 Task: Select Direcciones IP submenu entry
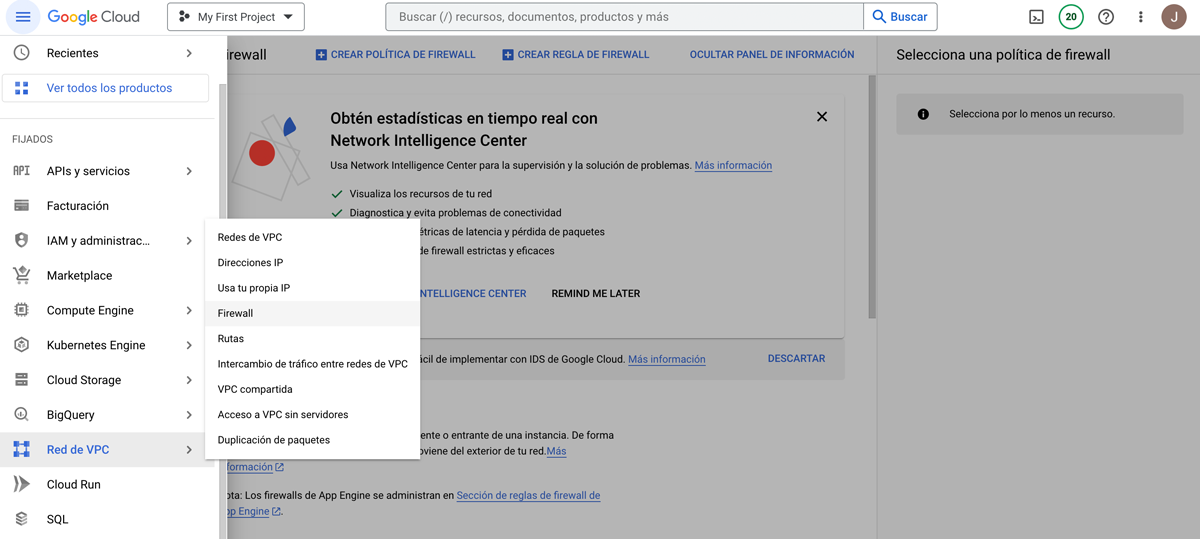point(312,262)
